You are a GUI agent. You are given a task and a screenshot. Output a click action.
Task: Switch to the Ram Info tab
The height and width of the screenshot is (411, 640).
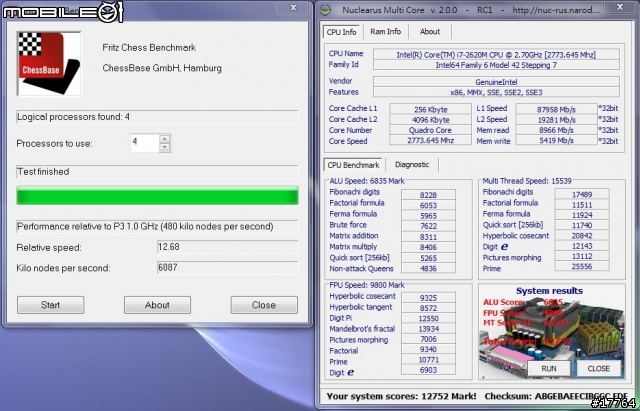click(x=385, y=31)
